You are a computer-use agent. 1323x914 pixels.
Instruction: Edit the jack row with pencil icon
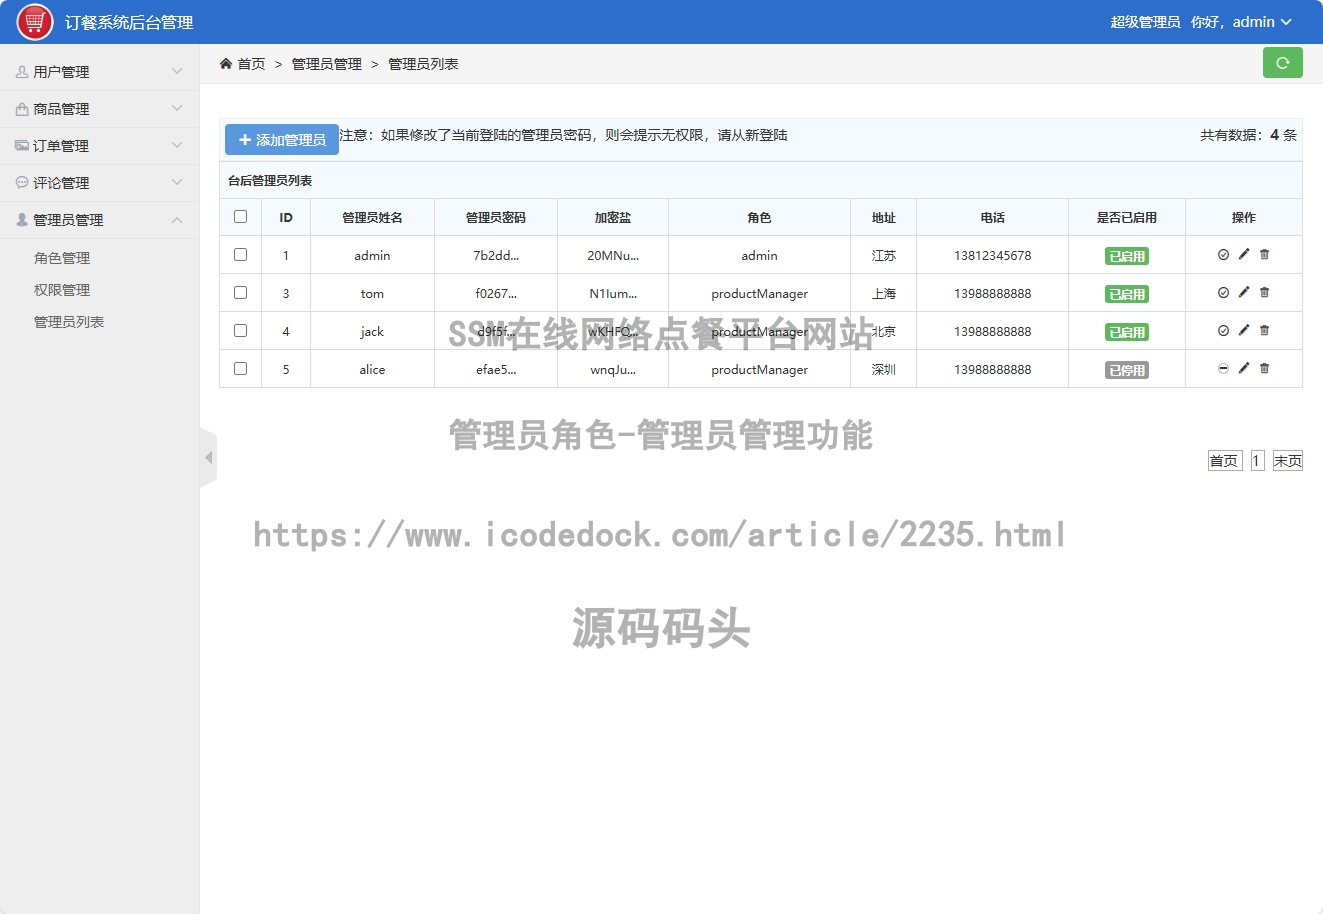click(x=1244, y=330)
